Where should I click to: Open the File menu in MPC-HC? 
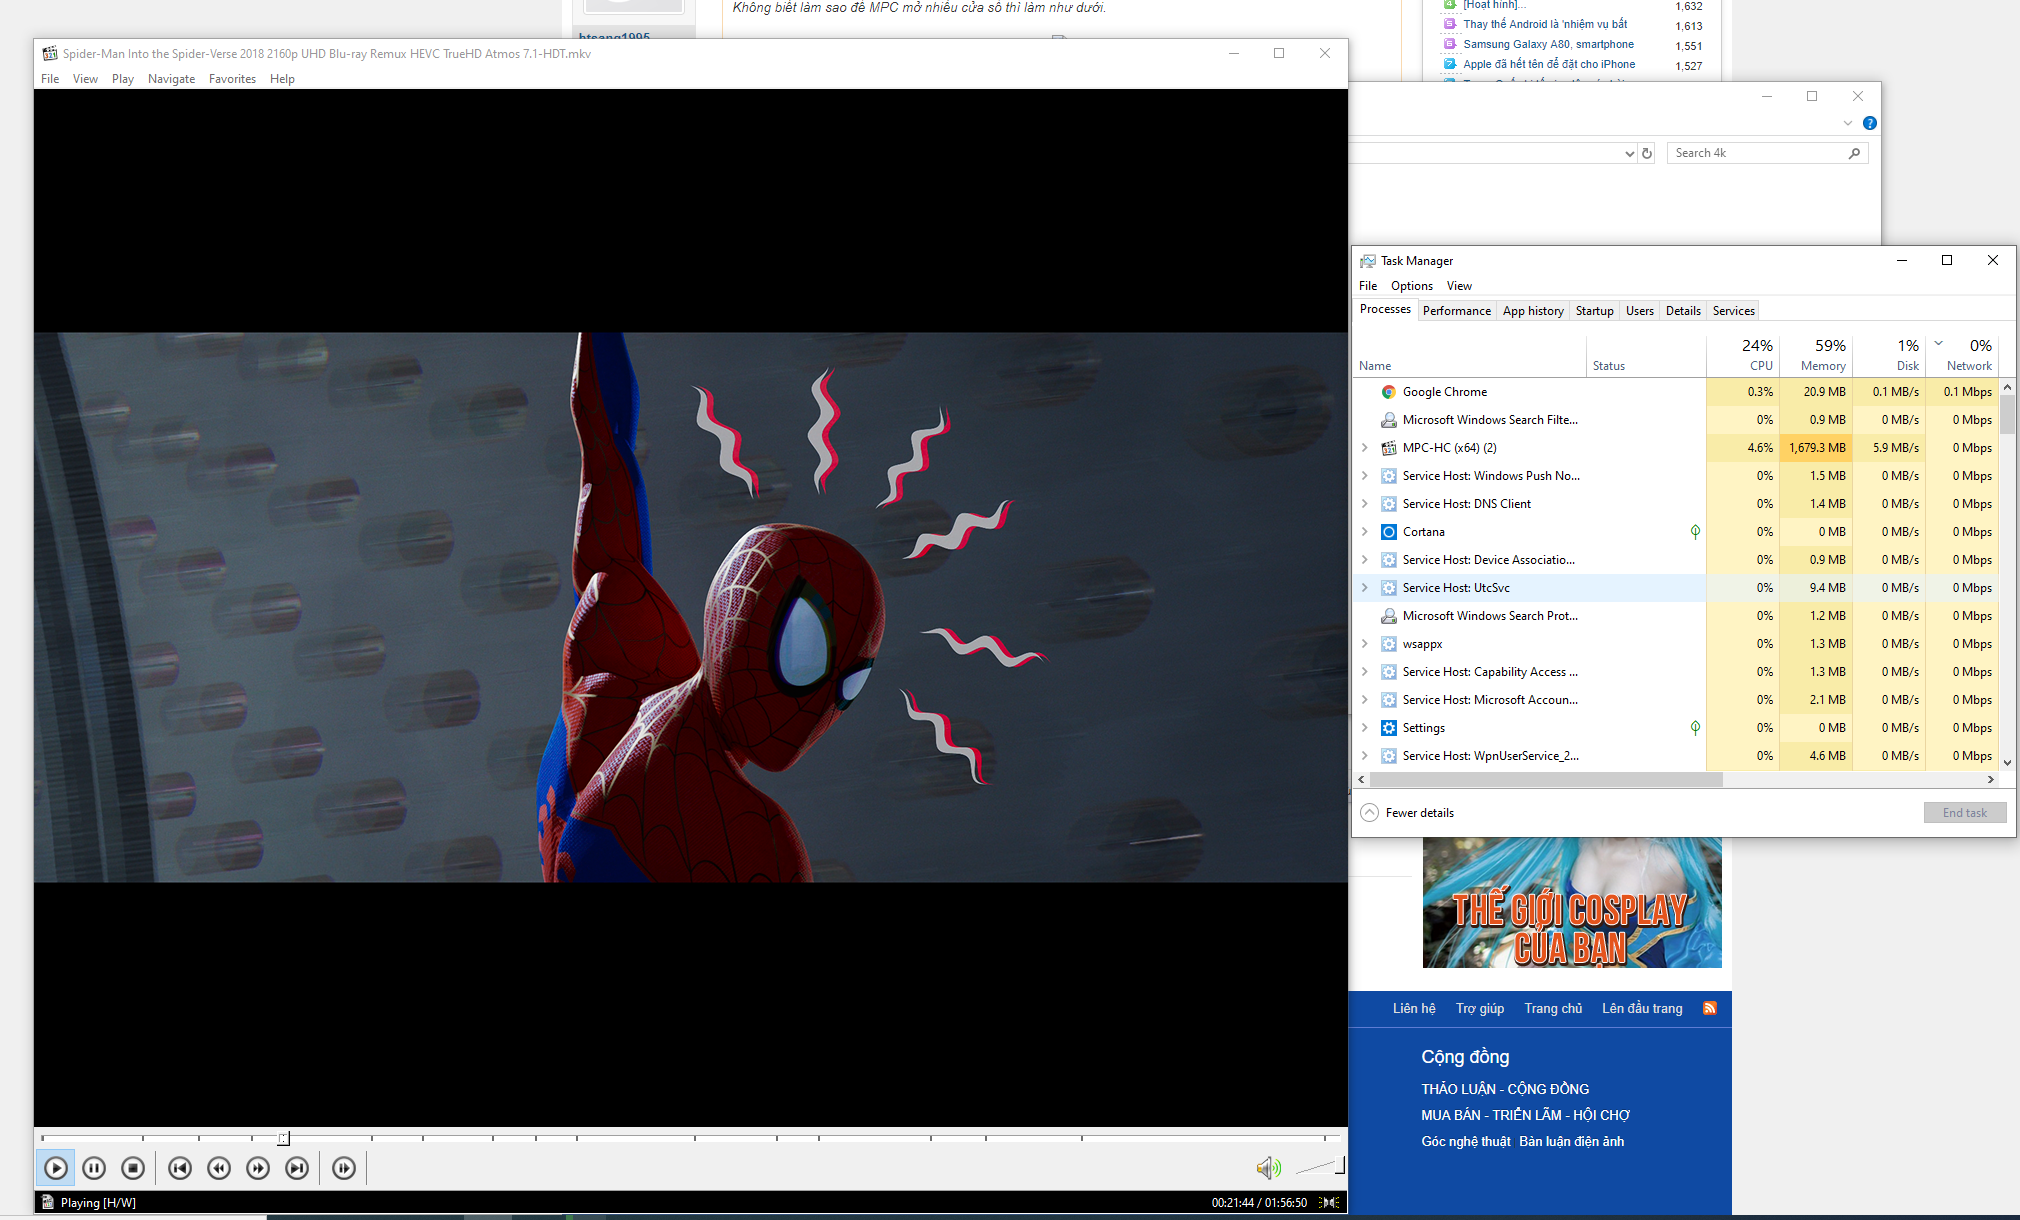[50, 79]
